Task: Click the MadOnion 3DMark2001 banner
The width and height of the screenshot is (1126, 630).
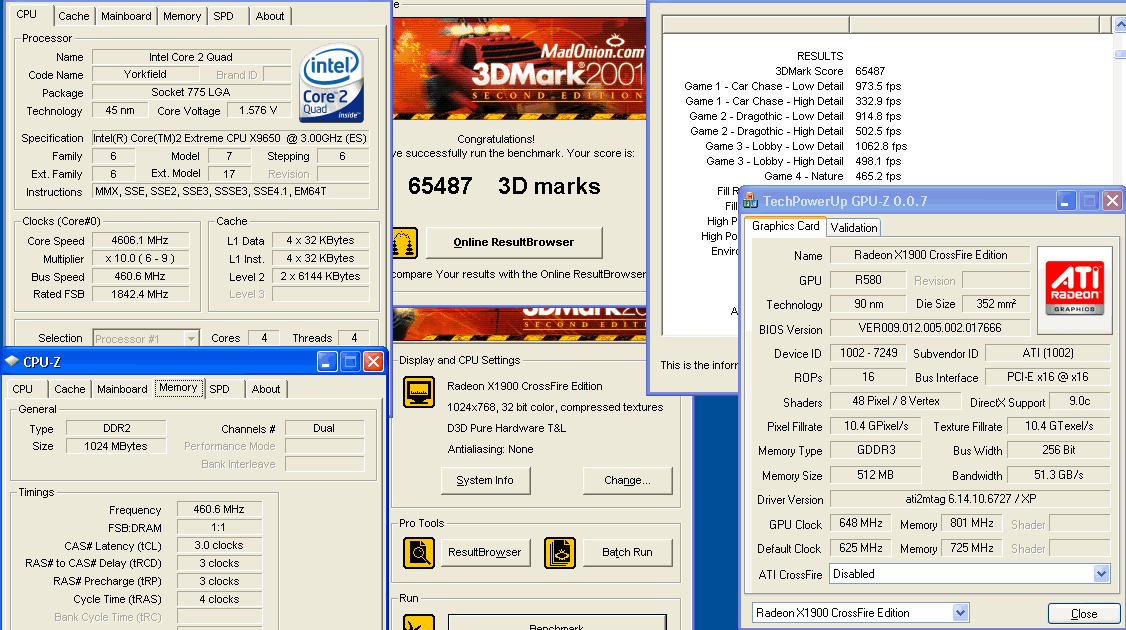Action: pos(519,69)
